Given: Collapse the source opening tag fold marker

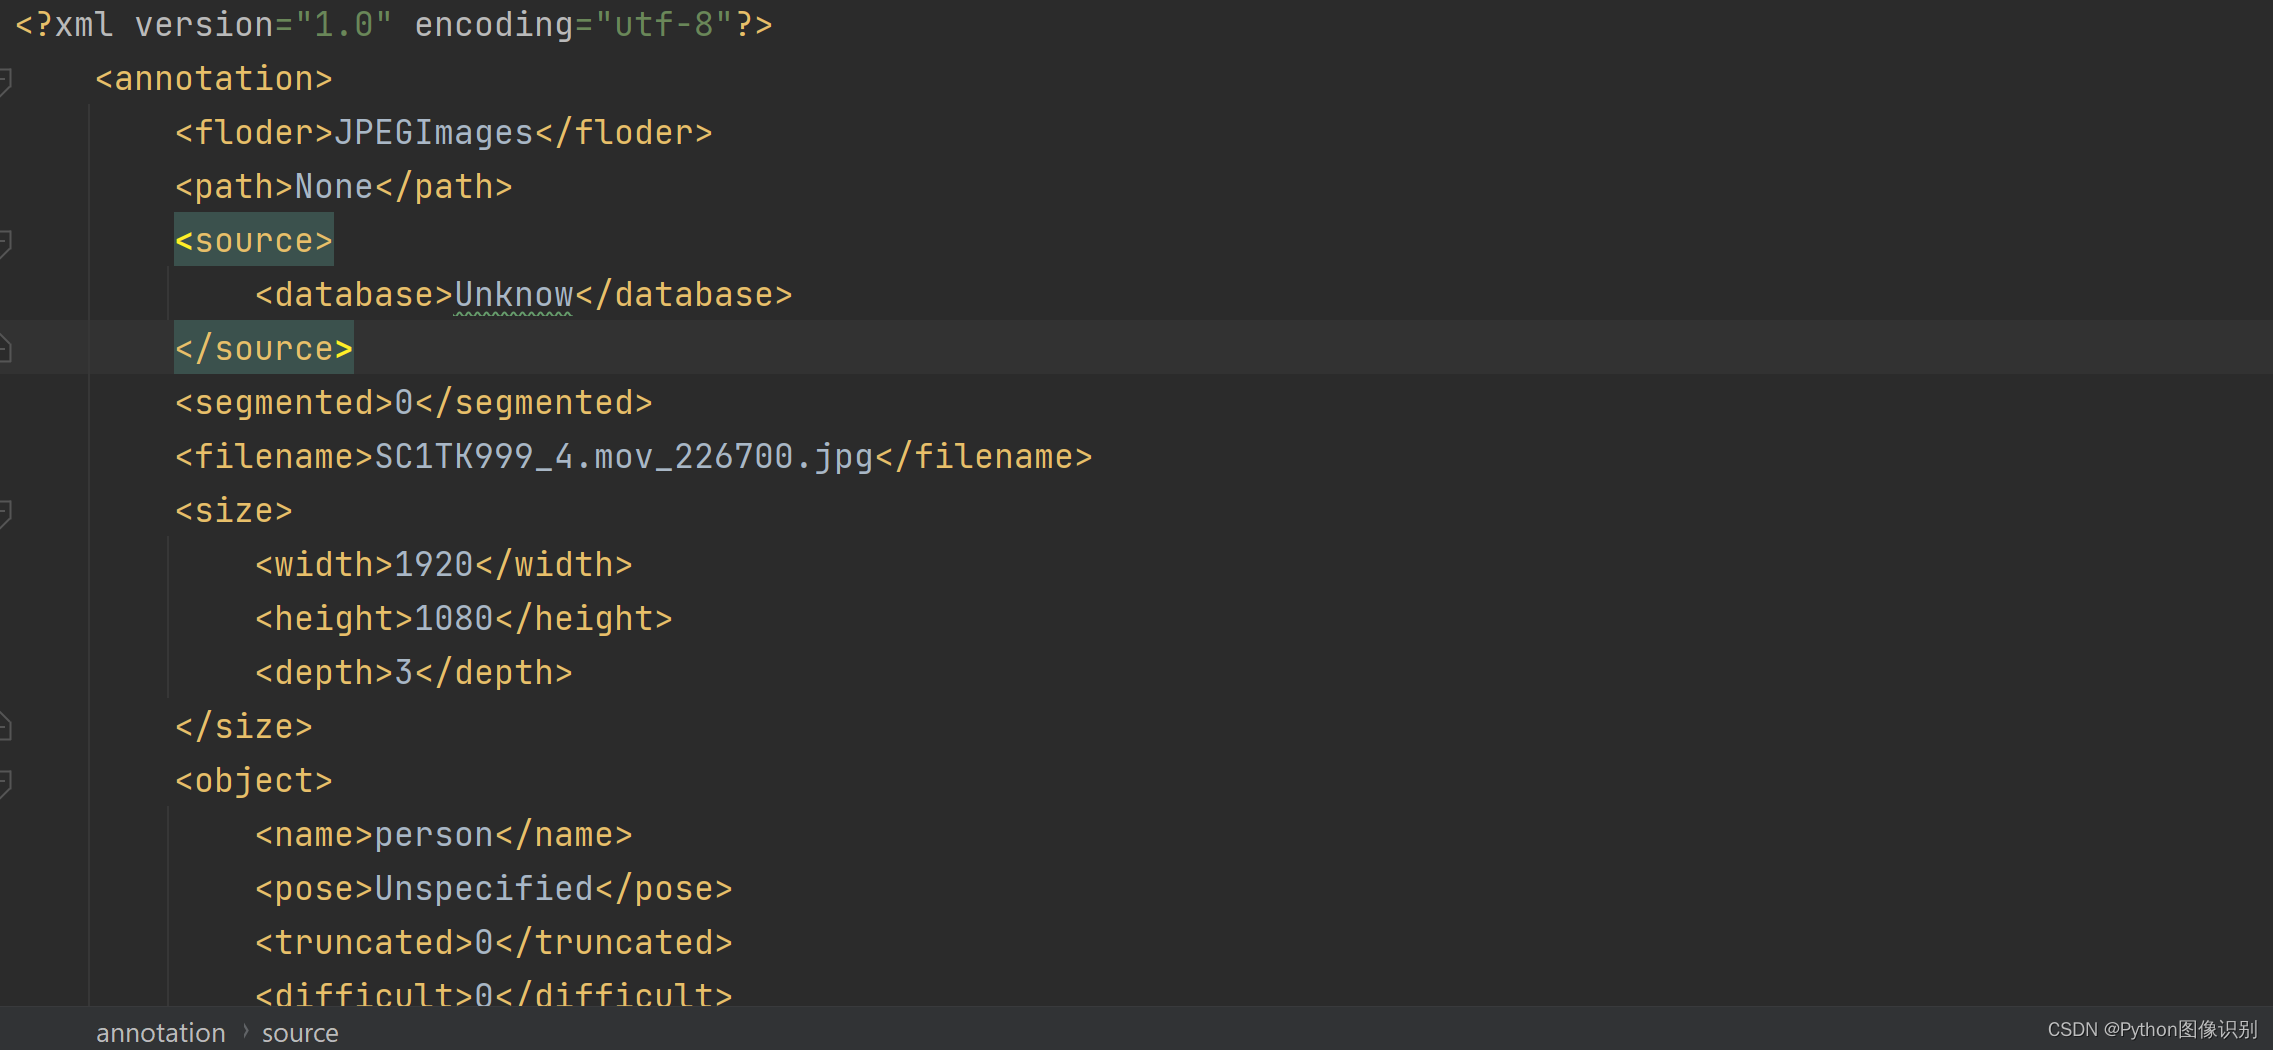Looking at the screenshot, I should coord(5,242).
